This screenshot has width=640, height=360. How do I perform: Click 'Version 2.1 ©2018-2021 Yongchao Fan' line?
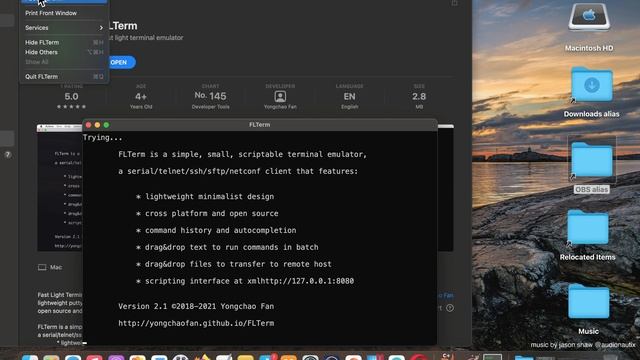196,307
